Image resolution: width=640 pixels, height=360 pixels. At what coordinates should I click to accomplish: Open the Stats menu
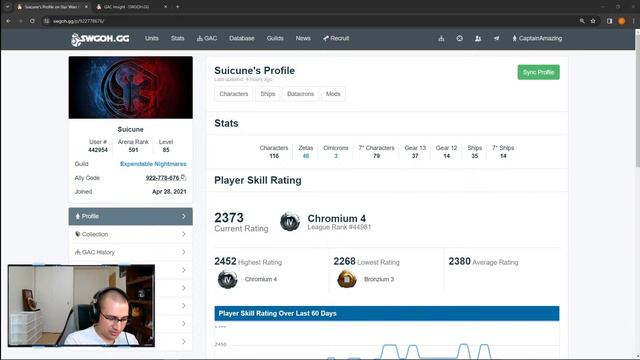177,38
